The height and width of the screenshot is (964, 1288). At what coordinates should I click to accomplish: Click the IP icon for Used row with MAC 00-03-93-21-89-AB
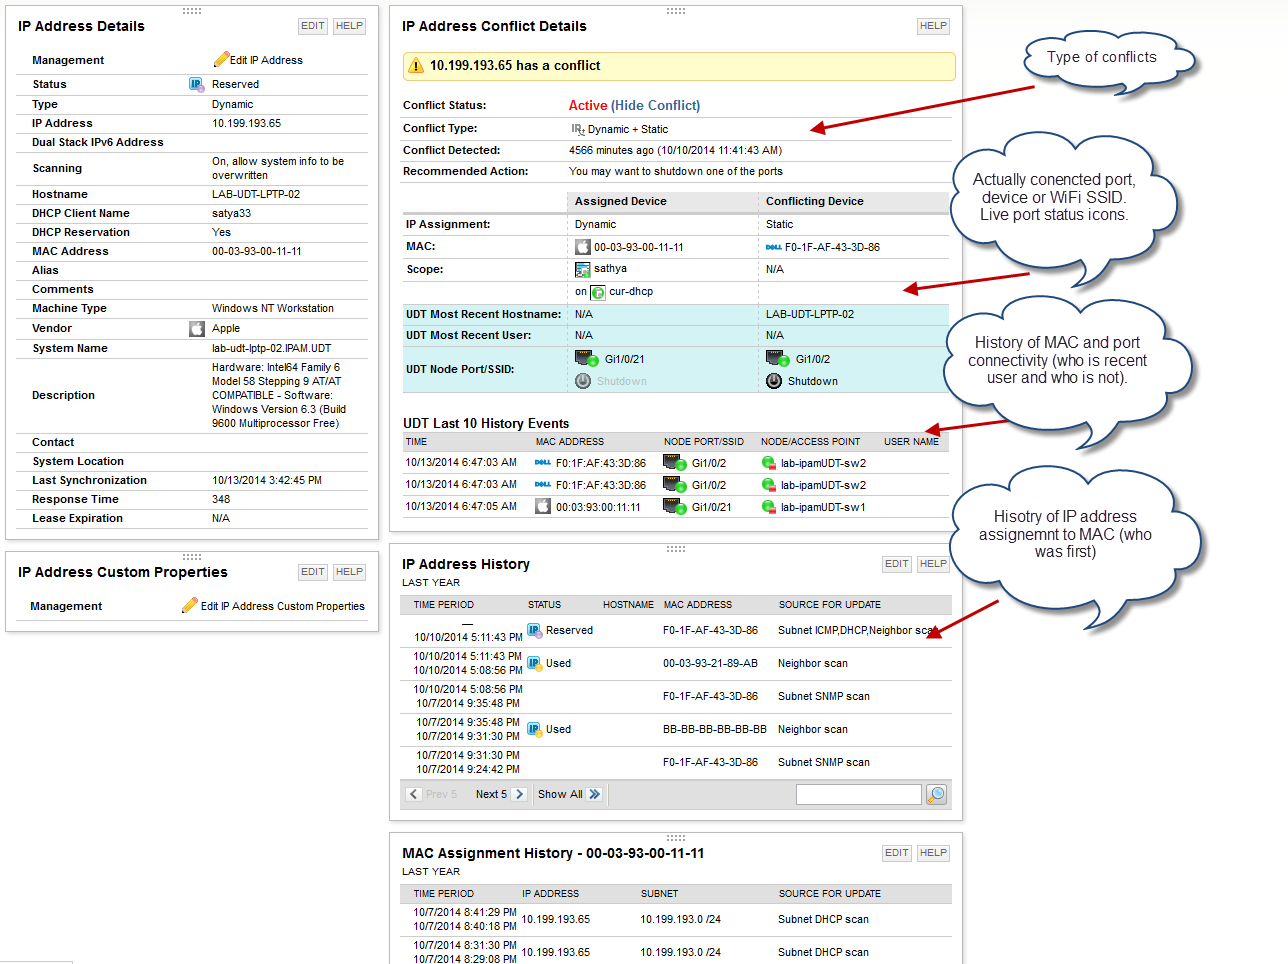coord(534,663)
